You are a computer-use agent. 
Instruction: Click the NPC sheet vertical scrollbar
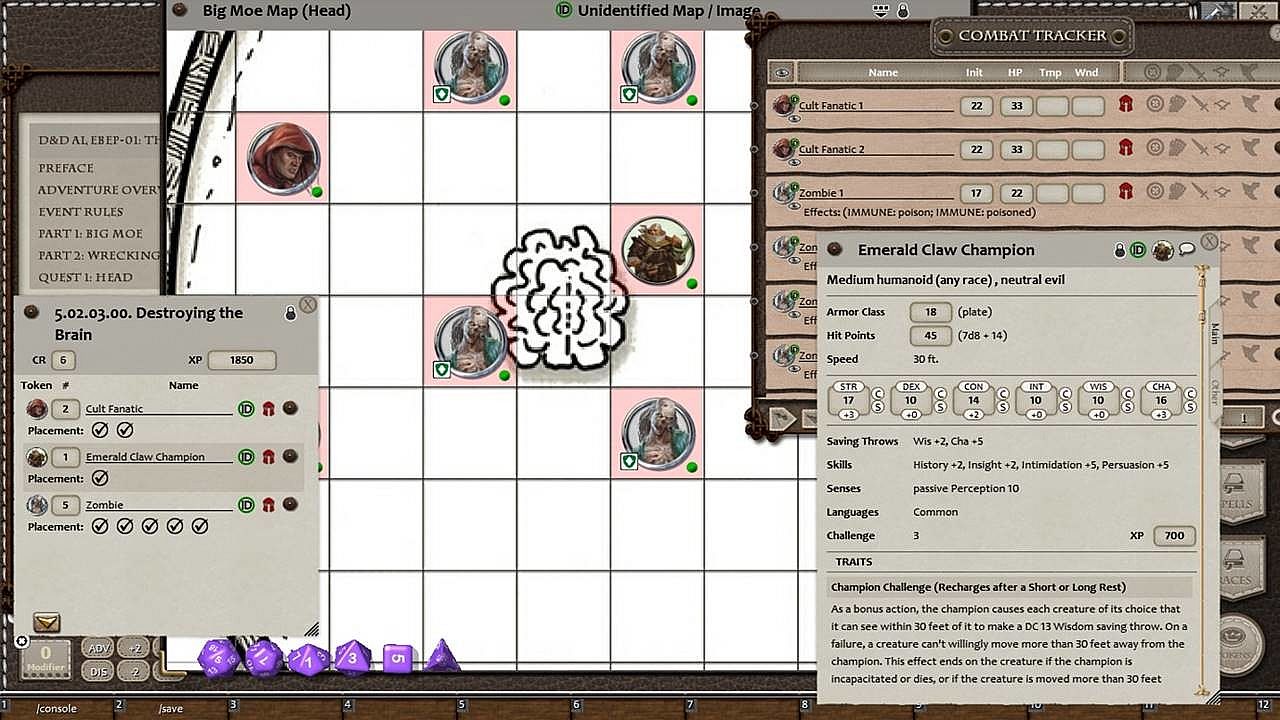click(x=1204, y=480)
